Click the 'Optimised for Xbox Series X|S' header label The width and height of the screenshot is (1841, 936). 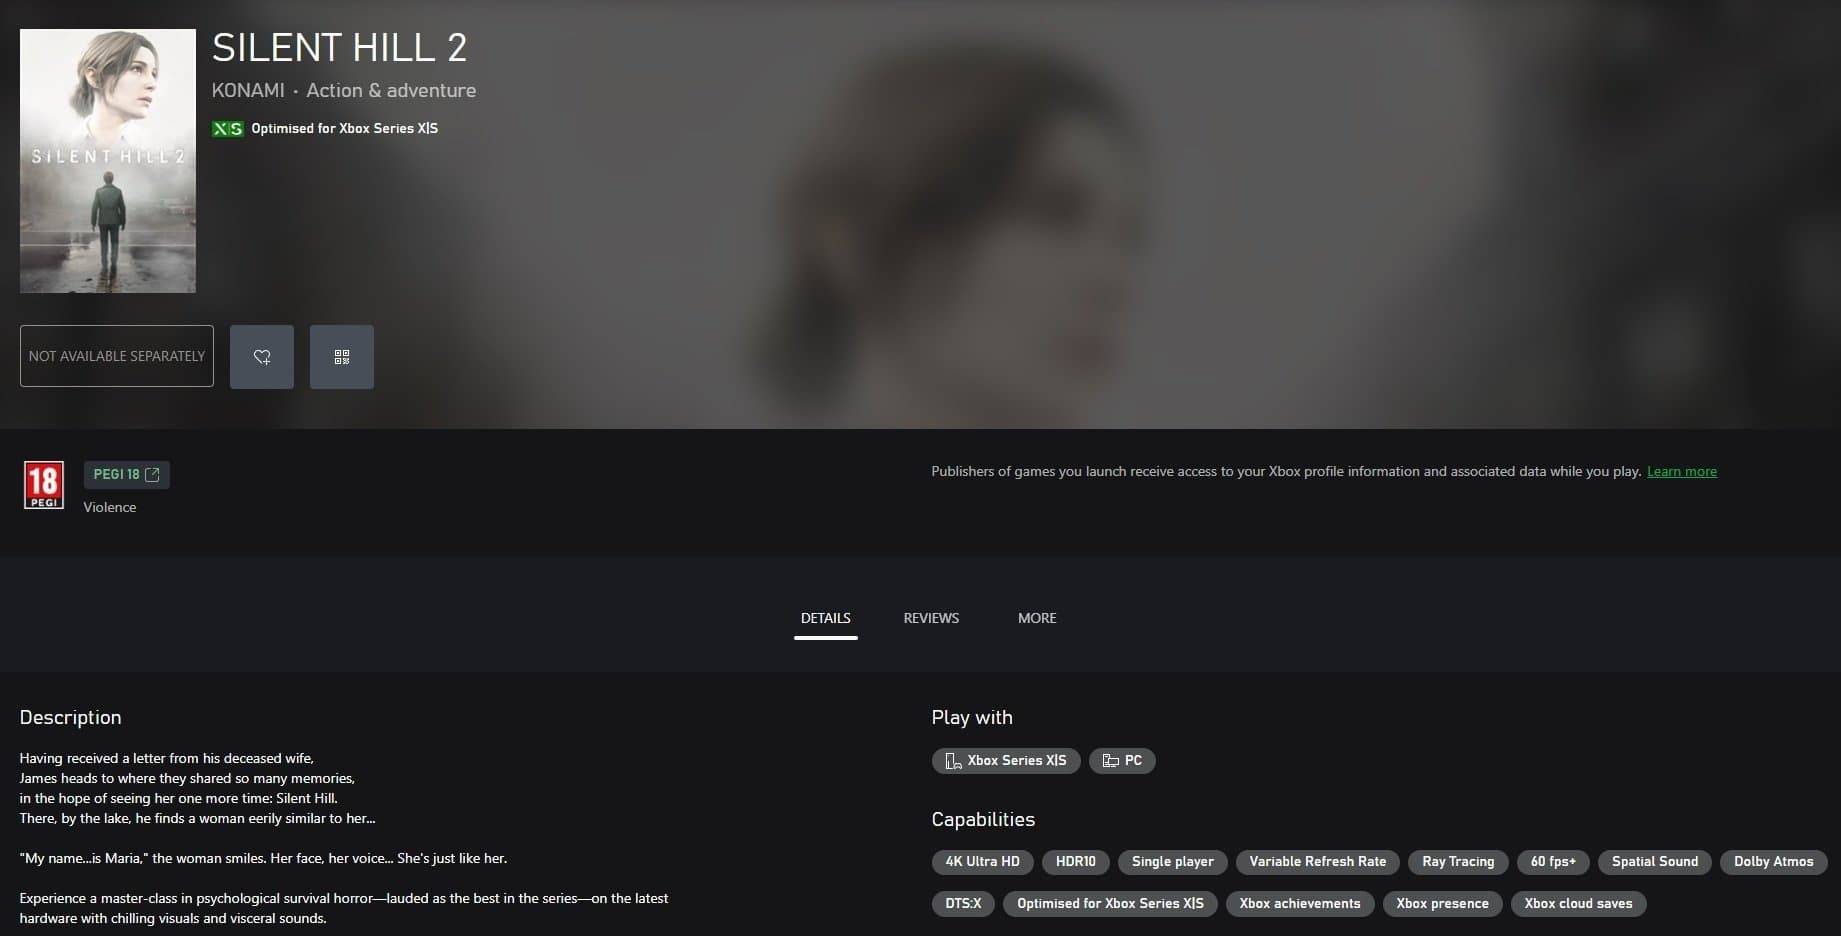pos(344,128)
